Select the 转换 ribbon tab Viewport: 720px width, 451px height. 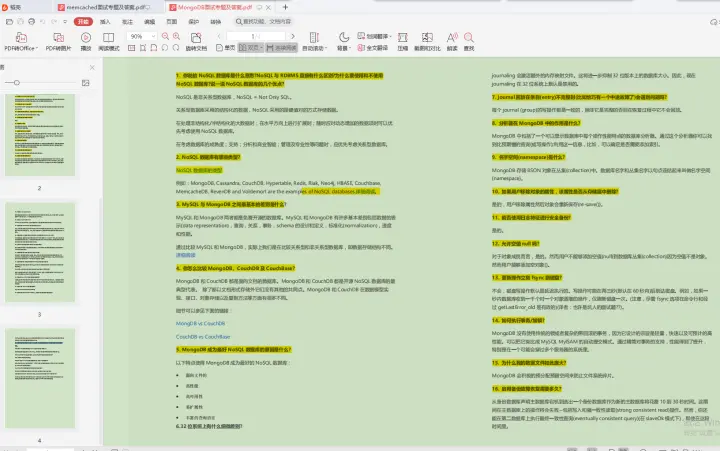(216, 22)
